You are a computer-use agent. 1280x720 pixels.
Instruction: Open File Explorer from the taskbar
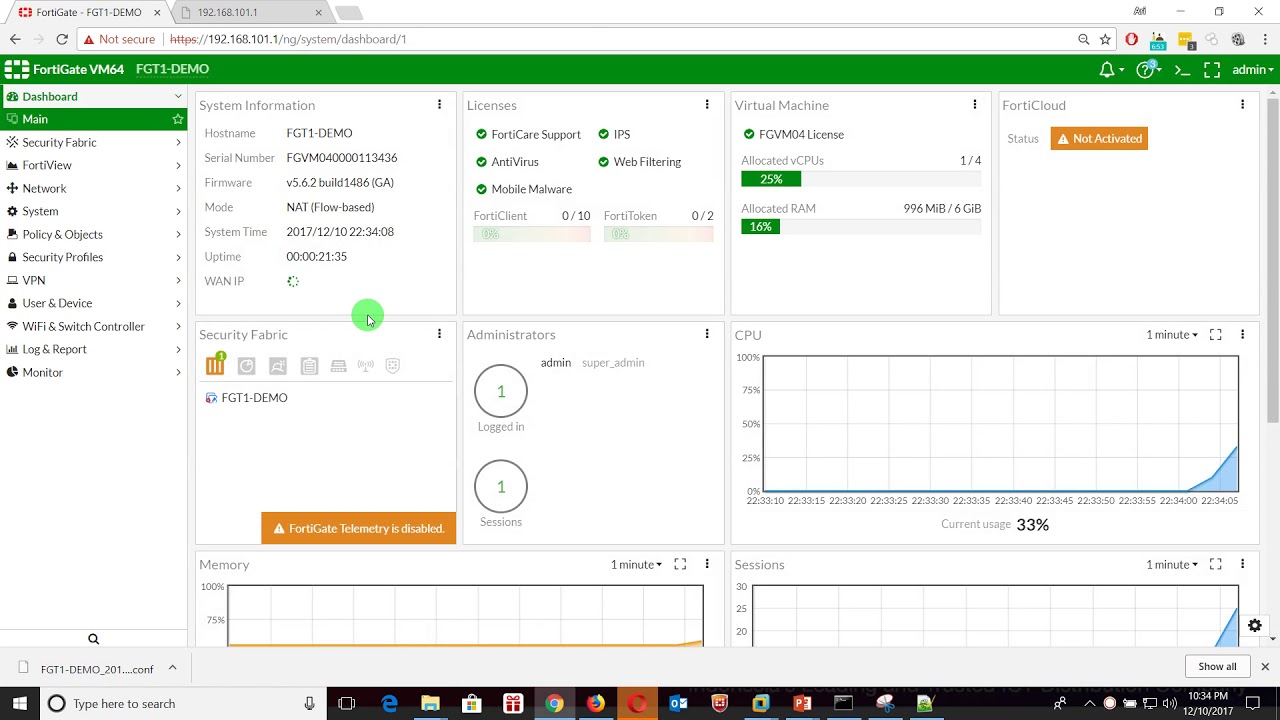tap(430, 704)
